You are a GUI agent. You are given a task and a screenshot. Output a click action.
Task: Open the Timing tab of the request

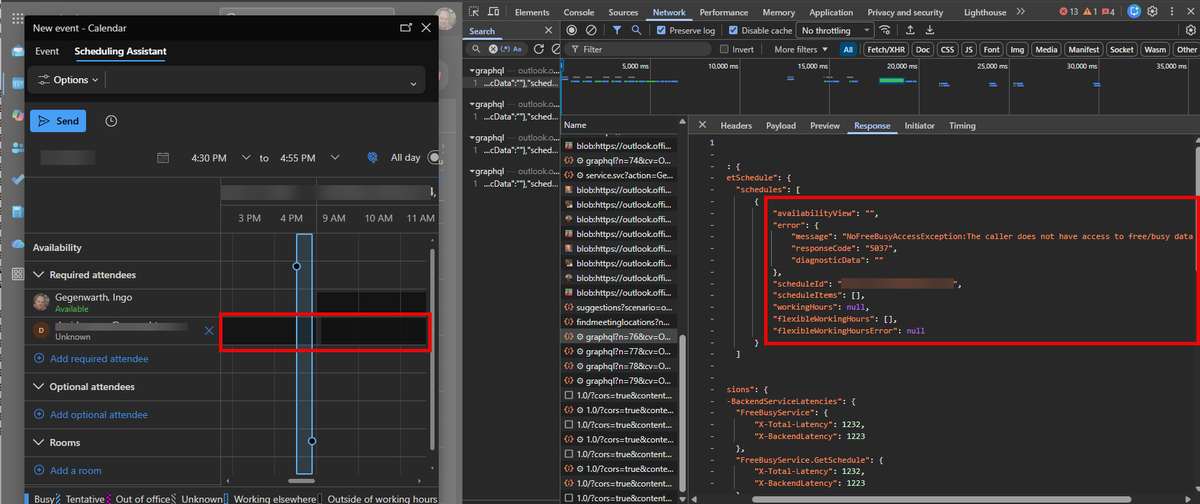coord(962,126)
